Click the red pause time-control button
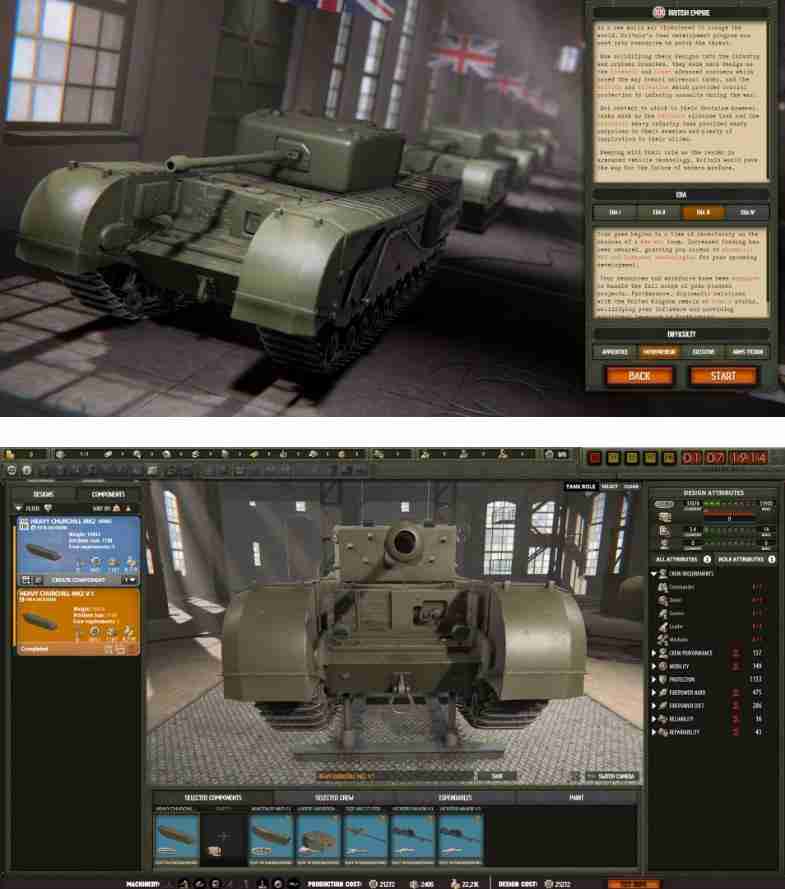This screenshot has width=785, height=889. (594, 458)
